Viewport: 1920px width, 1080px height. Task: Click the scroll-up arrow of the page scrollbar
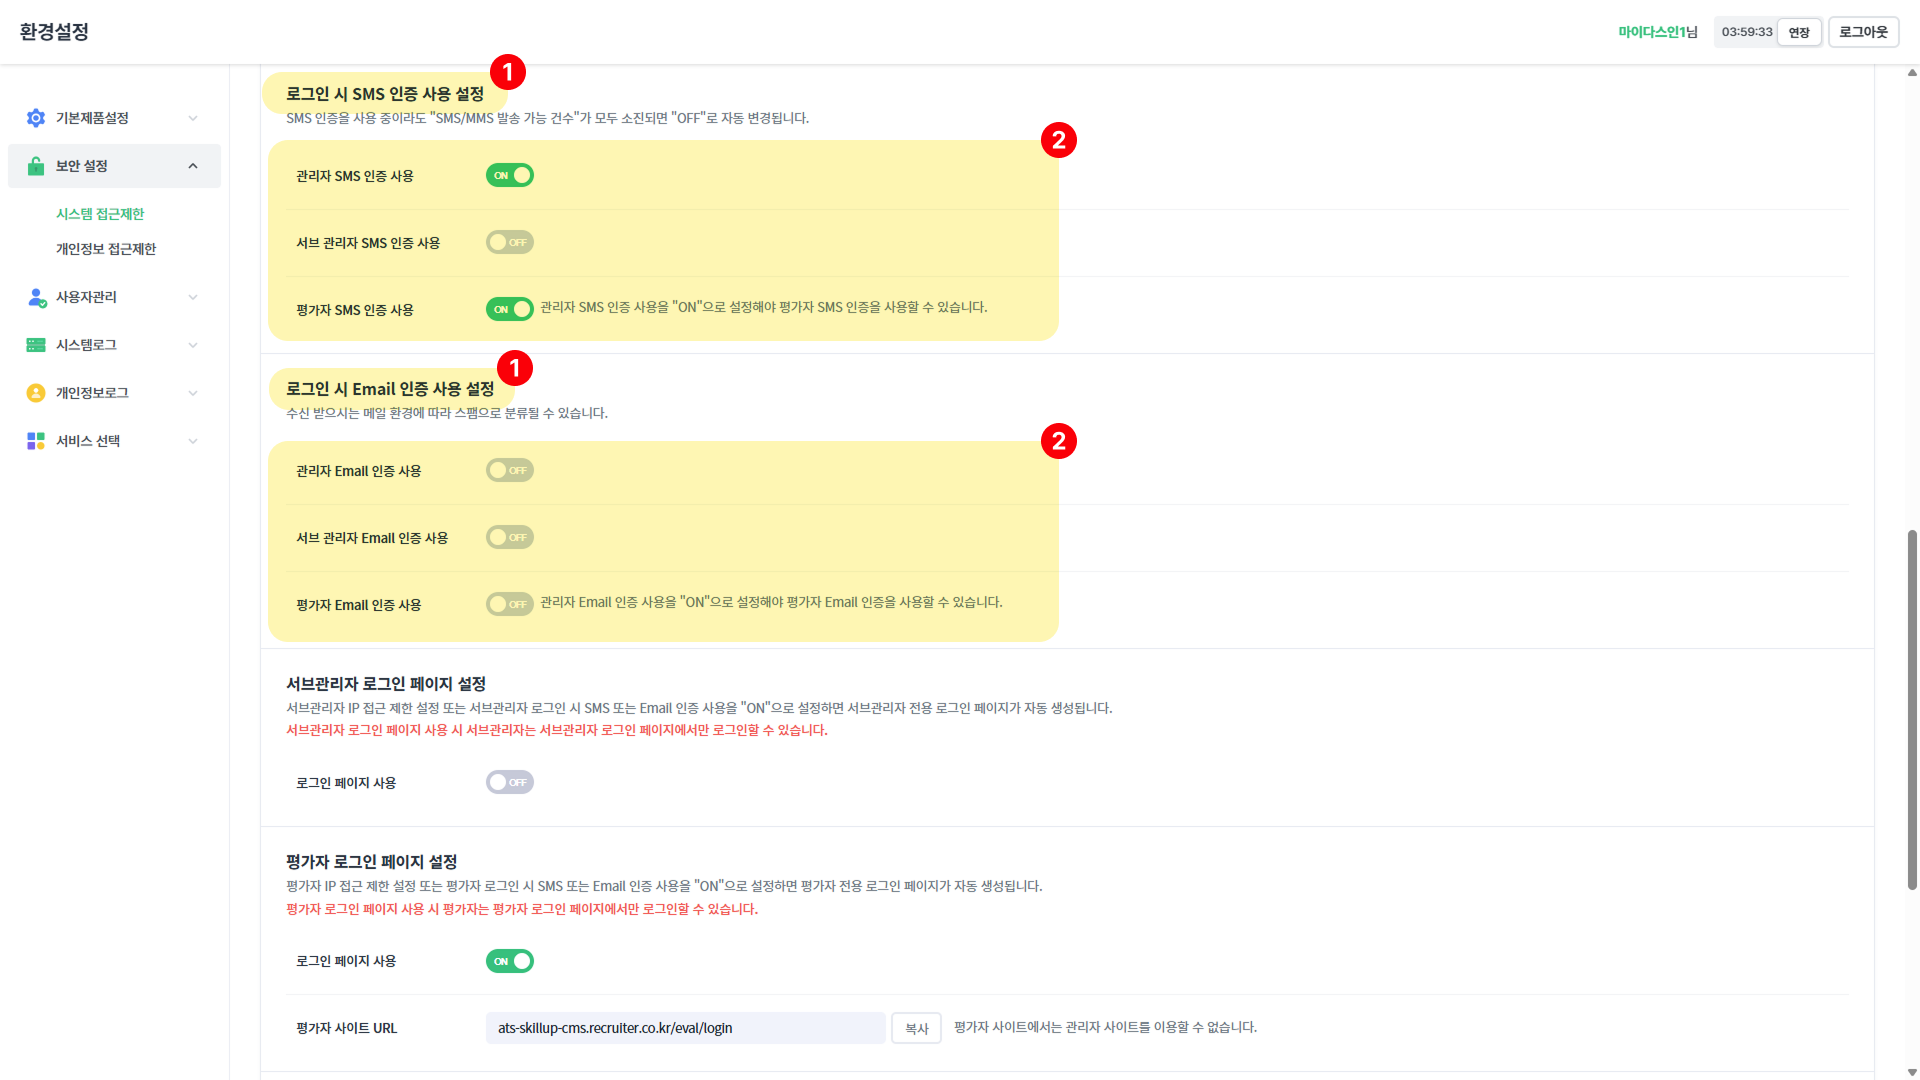click(x=1912, y=73)
